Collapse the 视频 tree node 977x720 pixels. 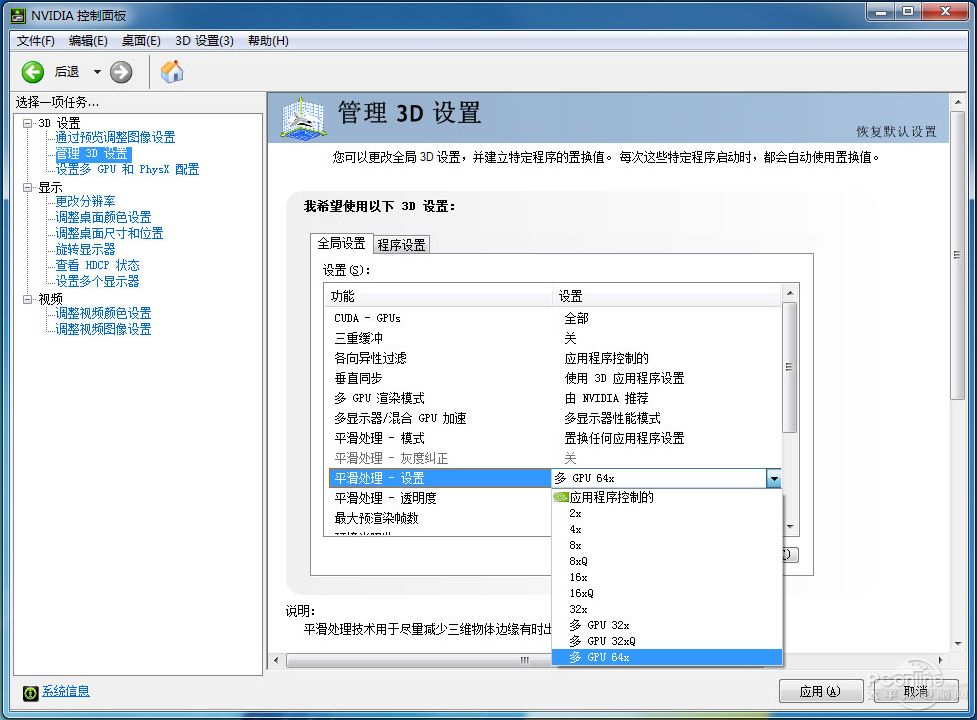(x=27, y=299)
